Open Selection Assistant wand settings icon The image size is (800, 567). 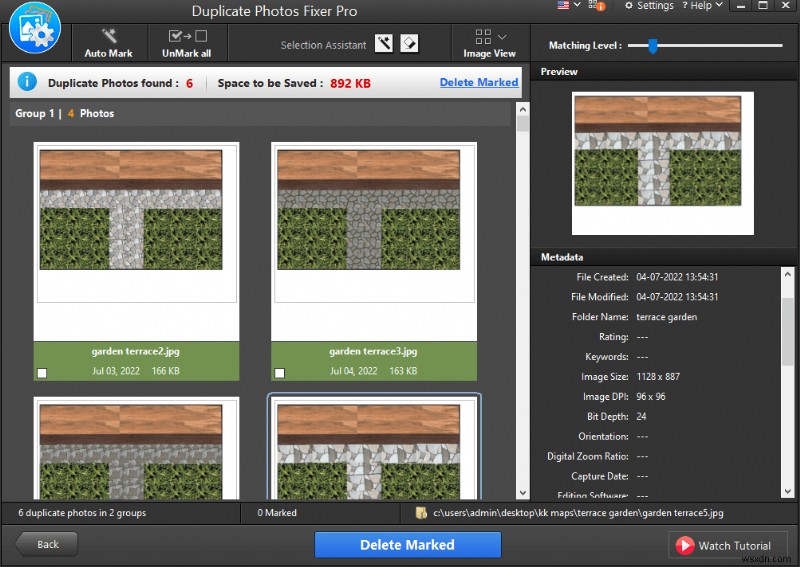384,44
